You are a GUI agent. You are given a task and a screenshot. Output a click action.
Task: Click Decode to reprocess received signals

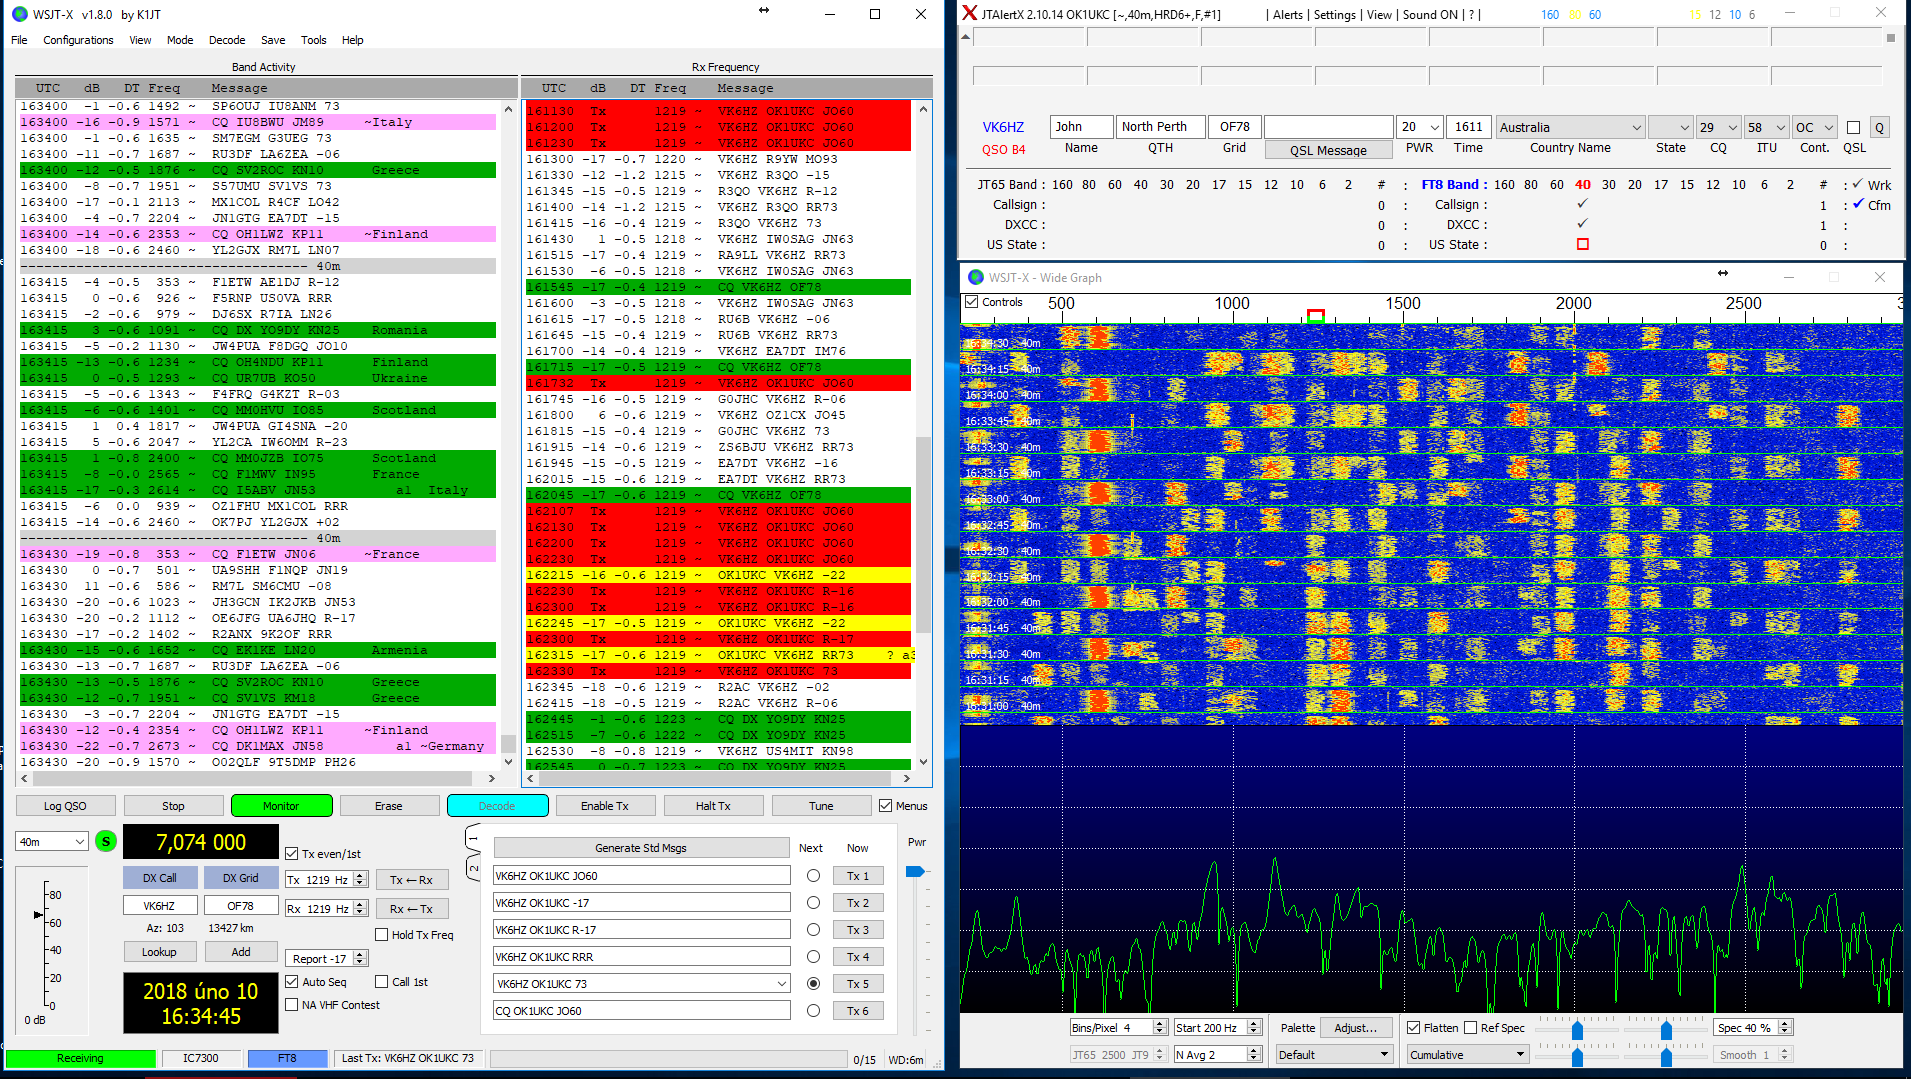pos(497,805)
